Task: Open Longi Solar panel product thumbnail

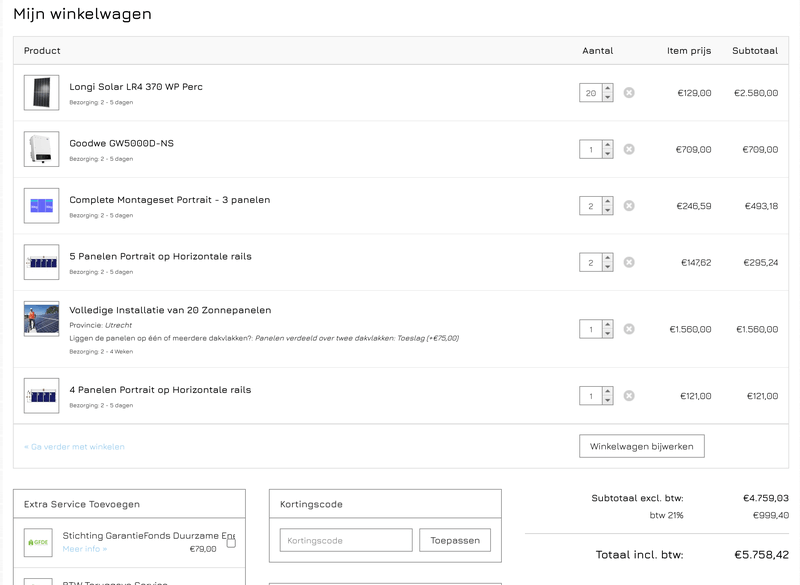Action: (42, 93)
